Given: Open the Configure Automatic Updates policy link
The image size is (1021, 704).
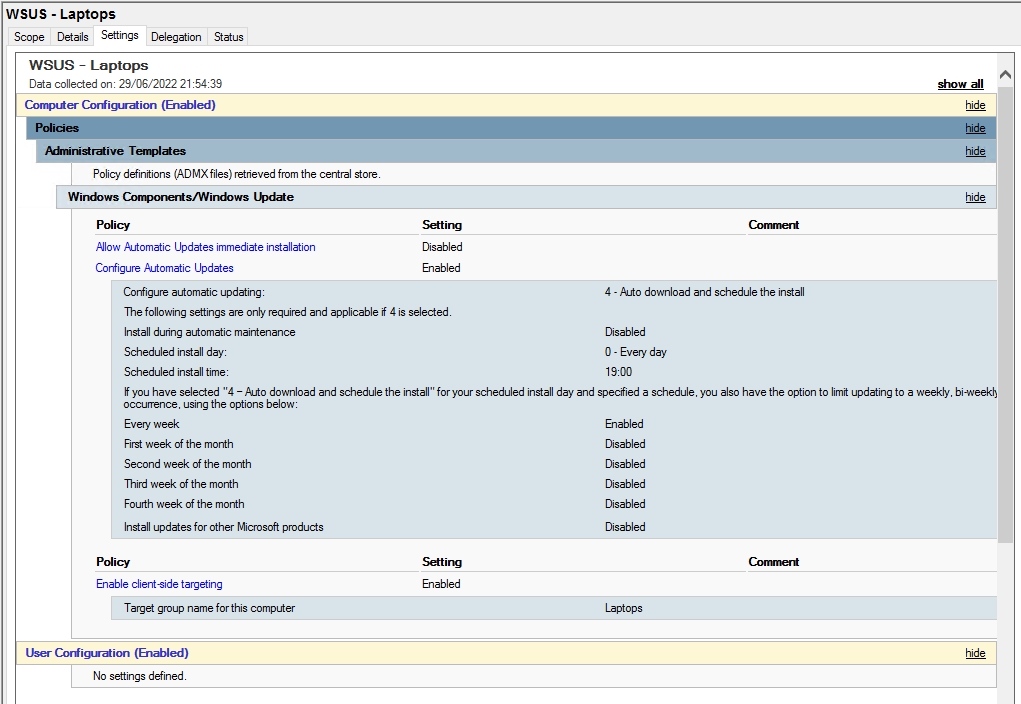Looking at the screenshot, I should [163, 268].
